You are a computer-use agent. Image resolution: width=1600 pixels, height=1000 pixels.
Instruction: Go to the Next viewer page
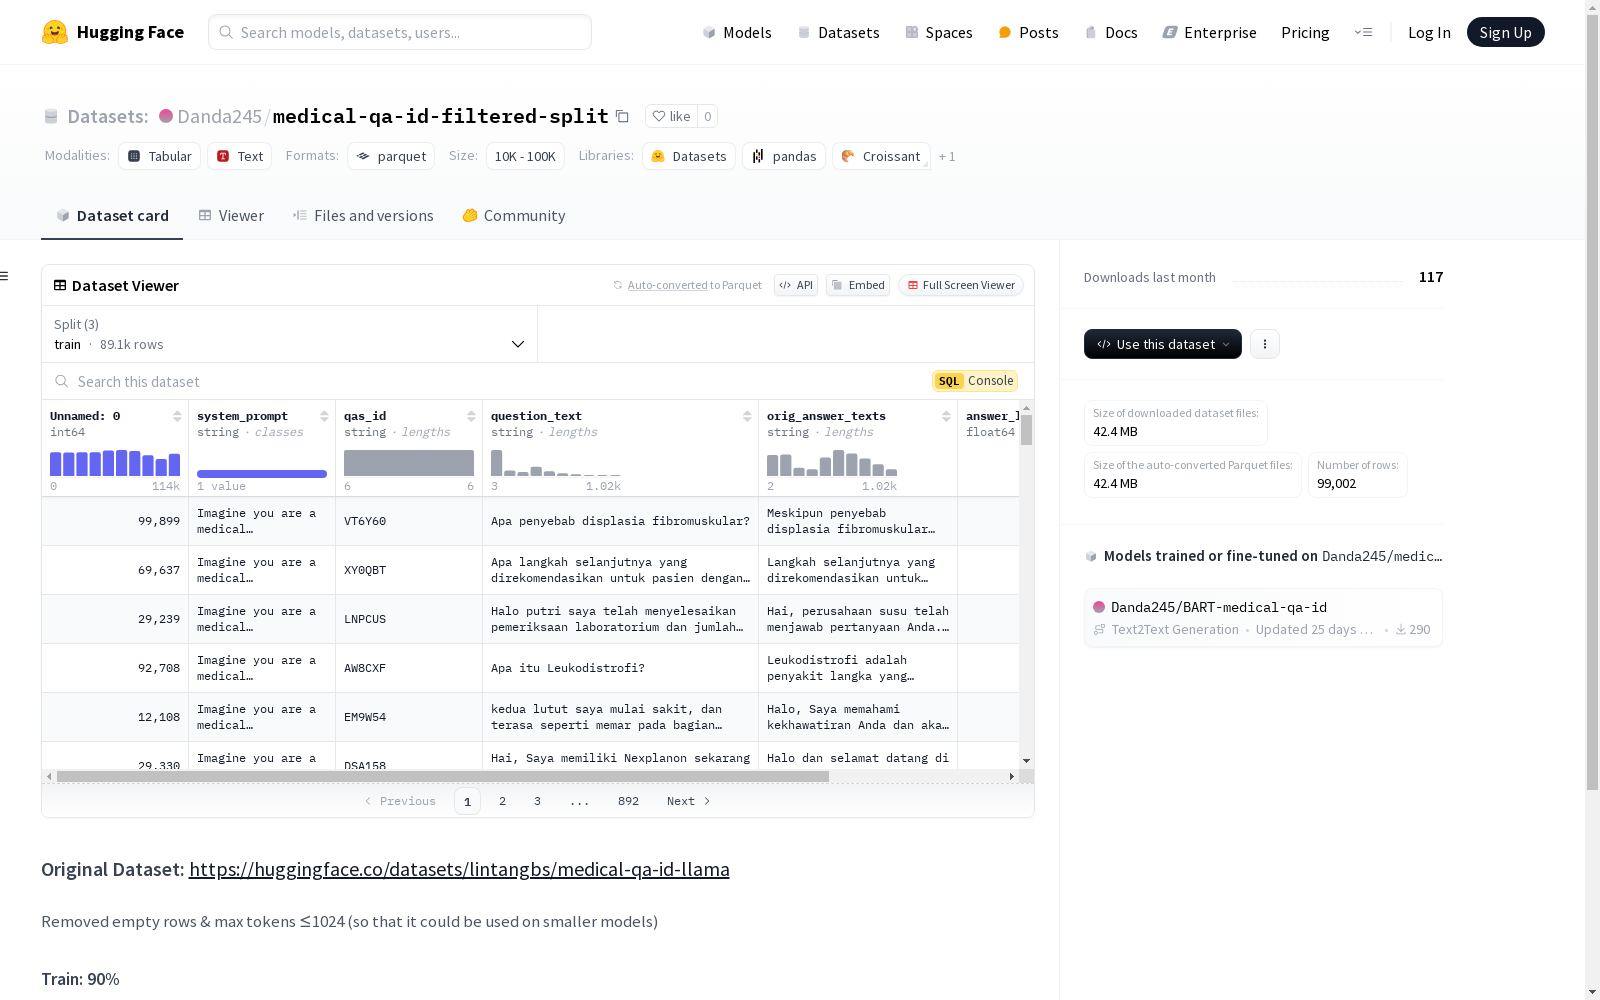click(688, 801)
